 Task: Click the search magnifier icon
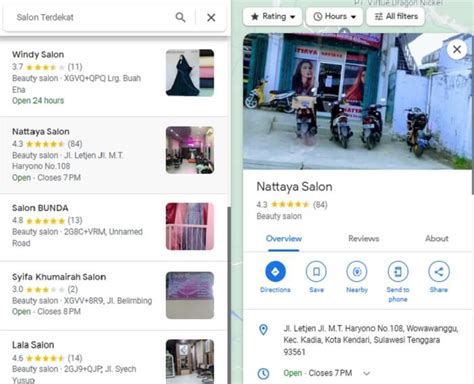[180, 17]
